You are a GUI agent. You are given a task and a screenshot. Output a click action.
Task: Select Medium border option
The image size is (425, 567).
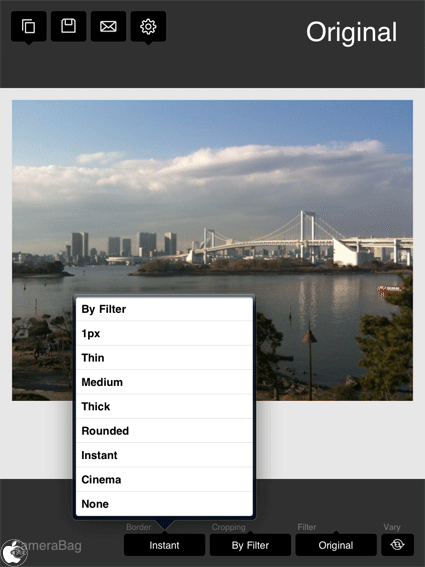point(164,382)
